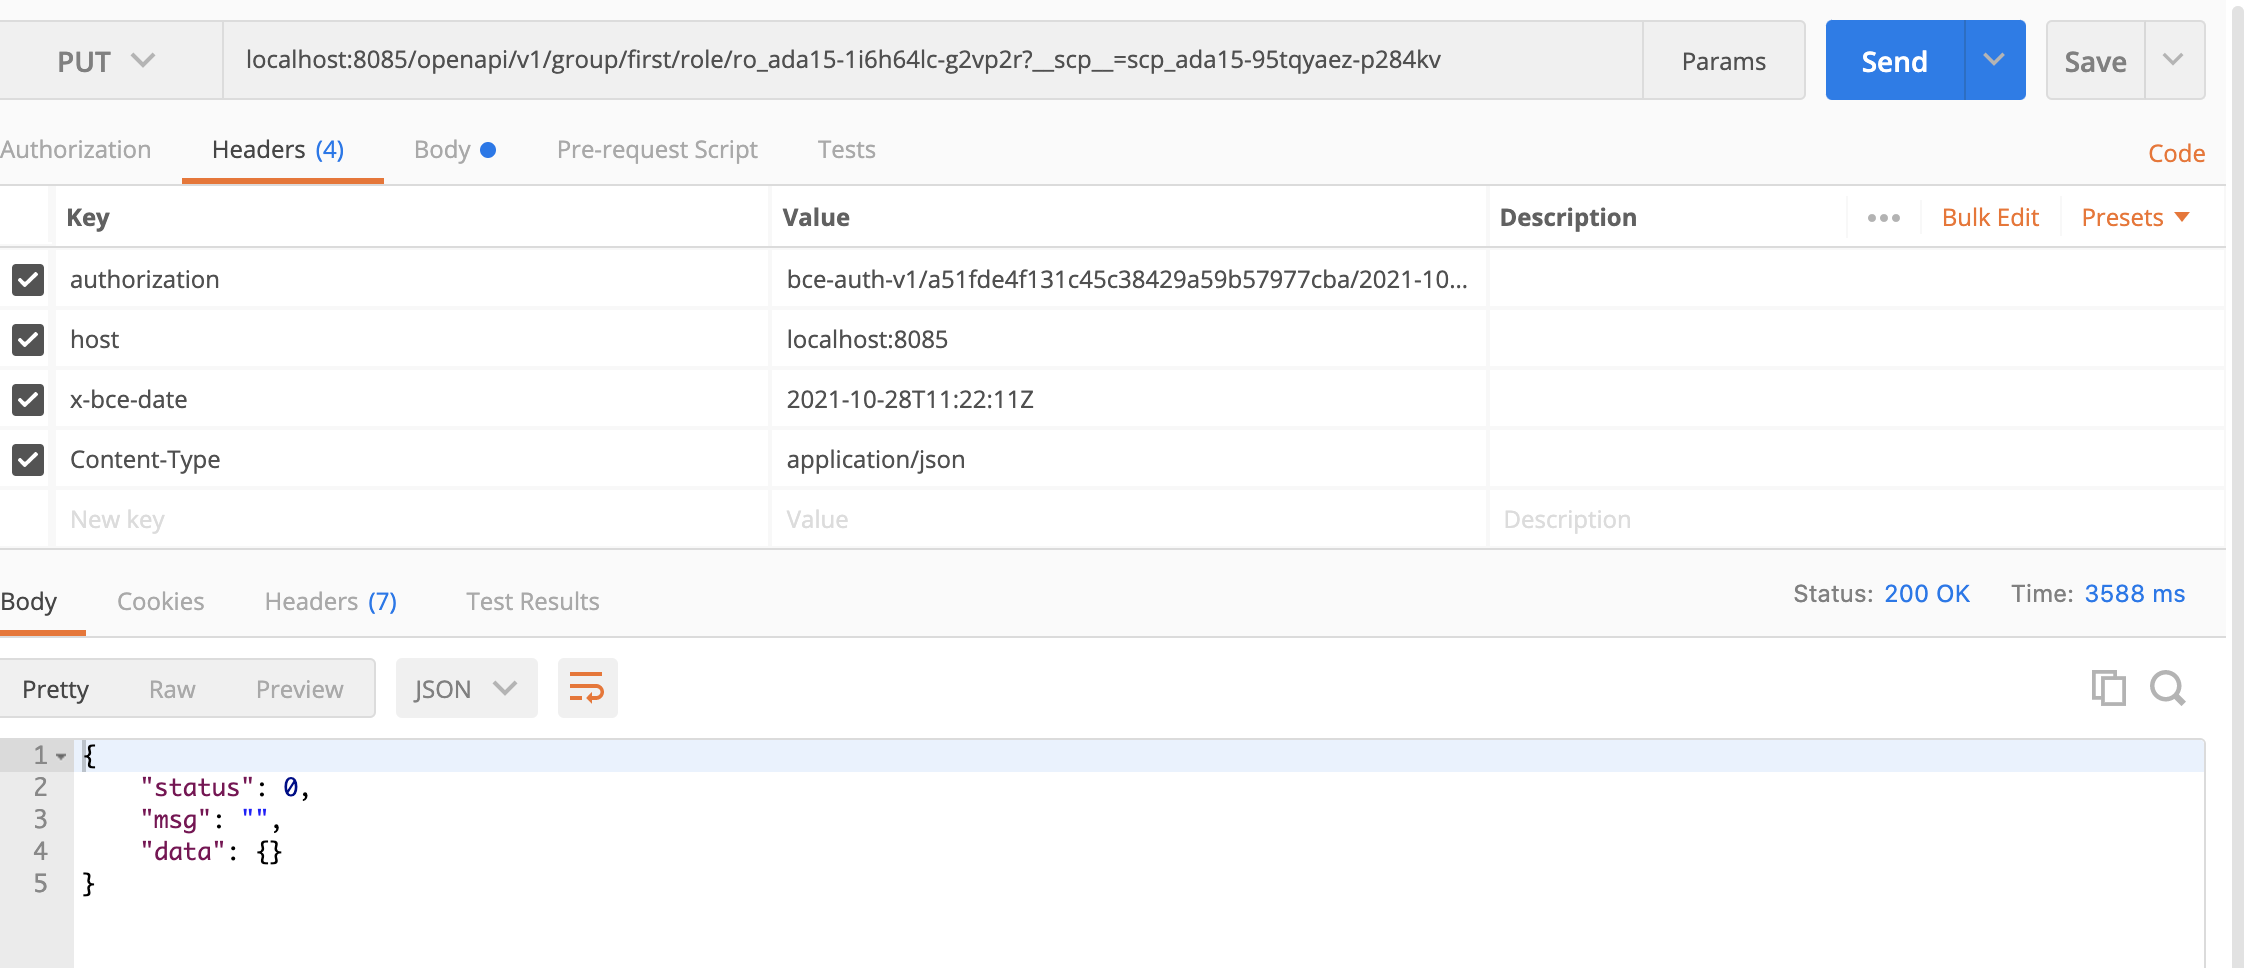Image resolution: width=2250 pixels, height=968 pixels.
Task: Expand the Send button dropdown arrow
Action: click(x=1994, y=61)
